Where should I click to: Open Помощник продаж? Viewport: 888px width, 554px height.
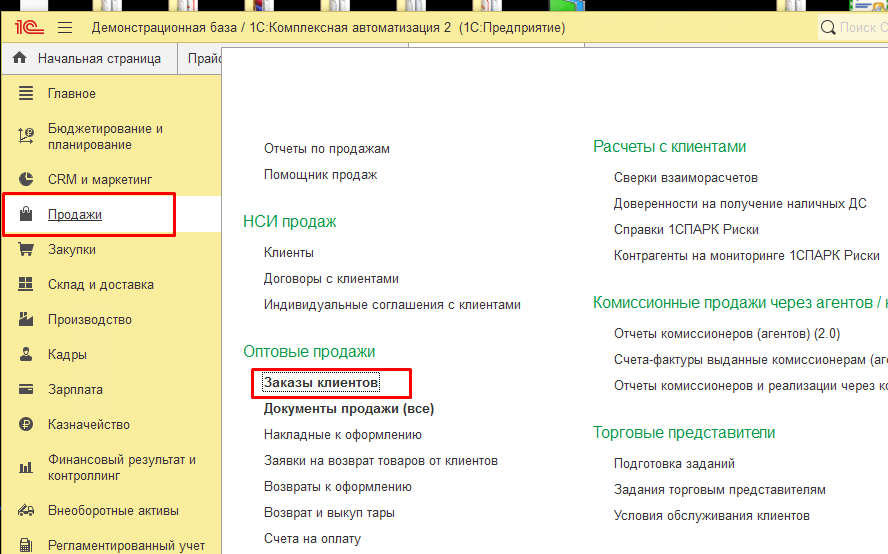click(320, 175)
